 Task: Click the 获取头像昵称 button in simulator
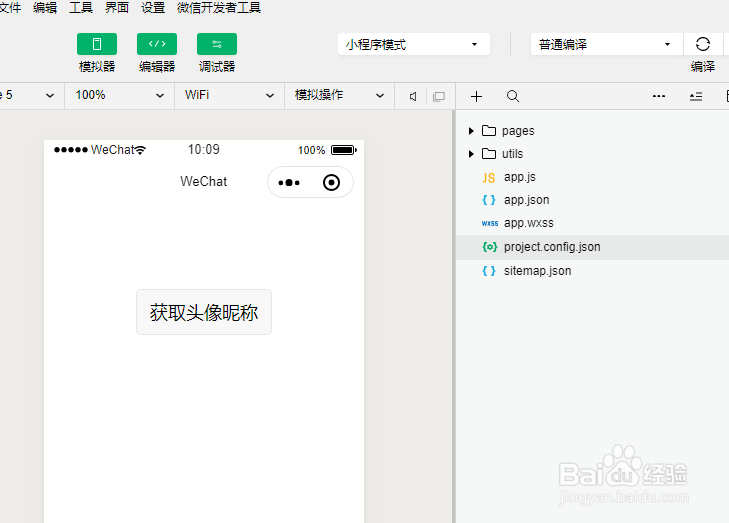click(x=204, y=312)
